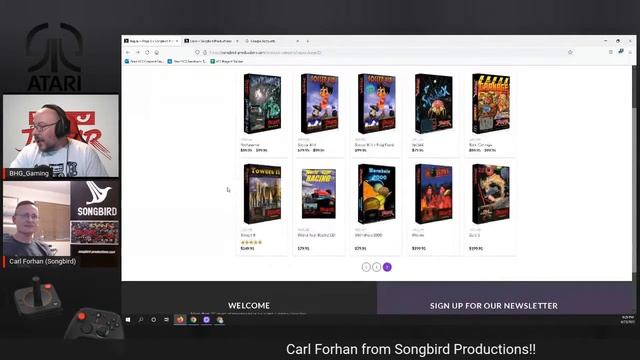Image resolution: width=640 pixels, height=360 pixels.
Task: Open the Towers II game box thumbnail
Action: tap(262, 194)
